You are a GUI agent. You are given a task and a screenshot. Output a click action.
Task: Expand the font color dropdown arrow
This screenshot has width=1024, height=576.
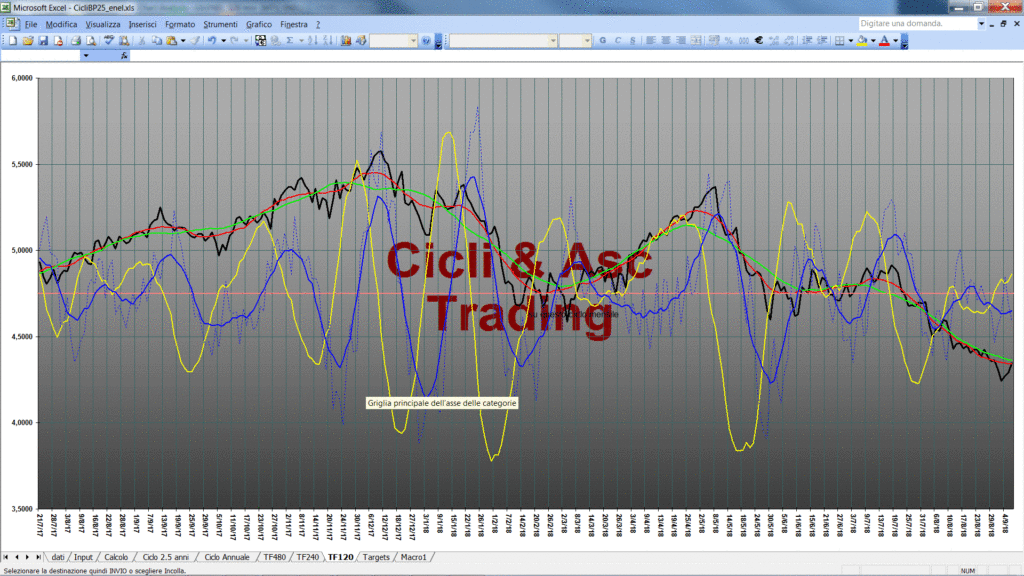point(895,40)
